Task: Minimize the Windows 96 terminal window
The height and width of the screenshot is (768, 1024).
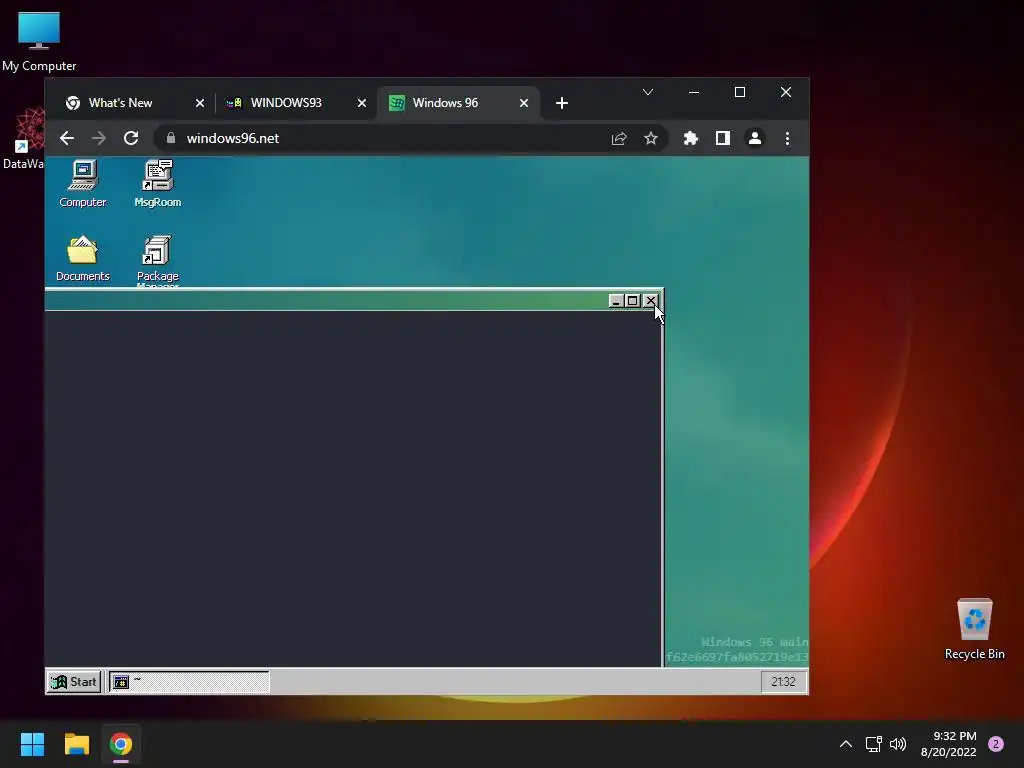Action: pos(616,300)
